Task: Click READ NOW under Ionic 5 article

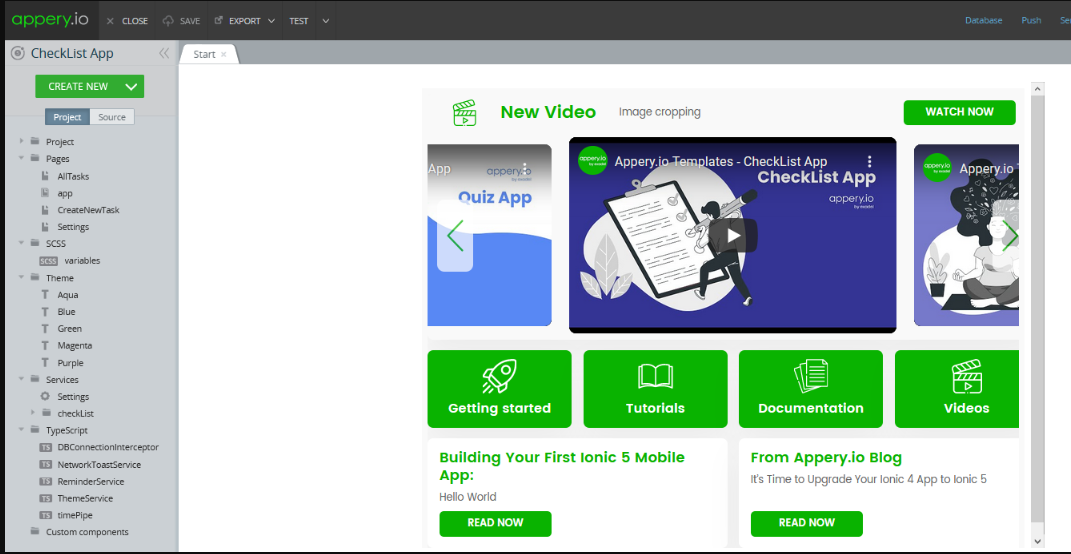Action: [495, 523]
